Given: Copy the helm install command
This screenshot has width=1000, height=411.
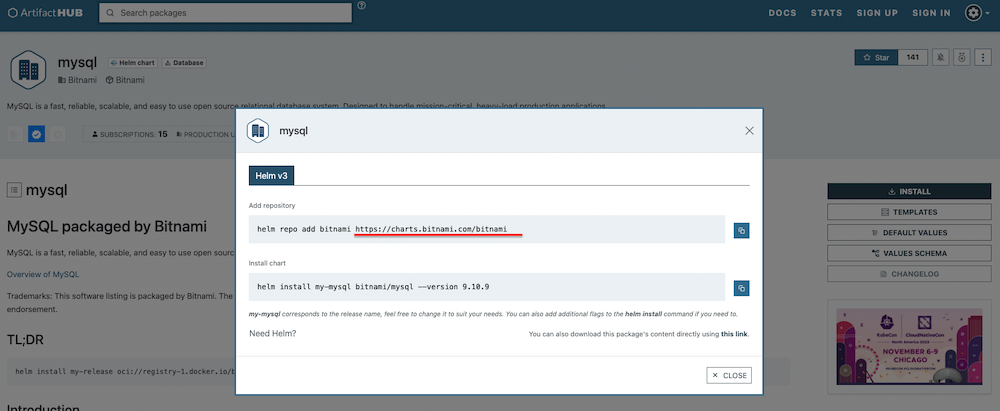Looking at the screenshot, I should [742, 288].
